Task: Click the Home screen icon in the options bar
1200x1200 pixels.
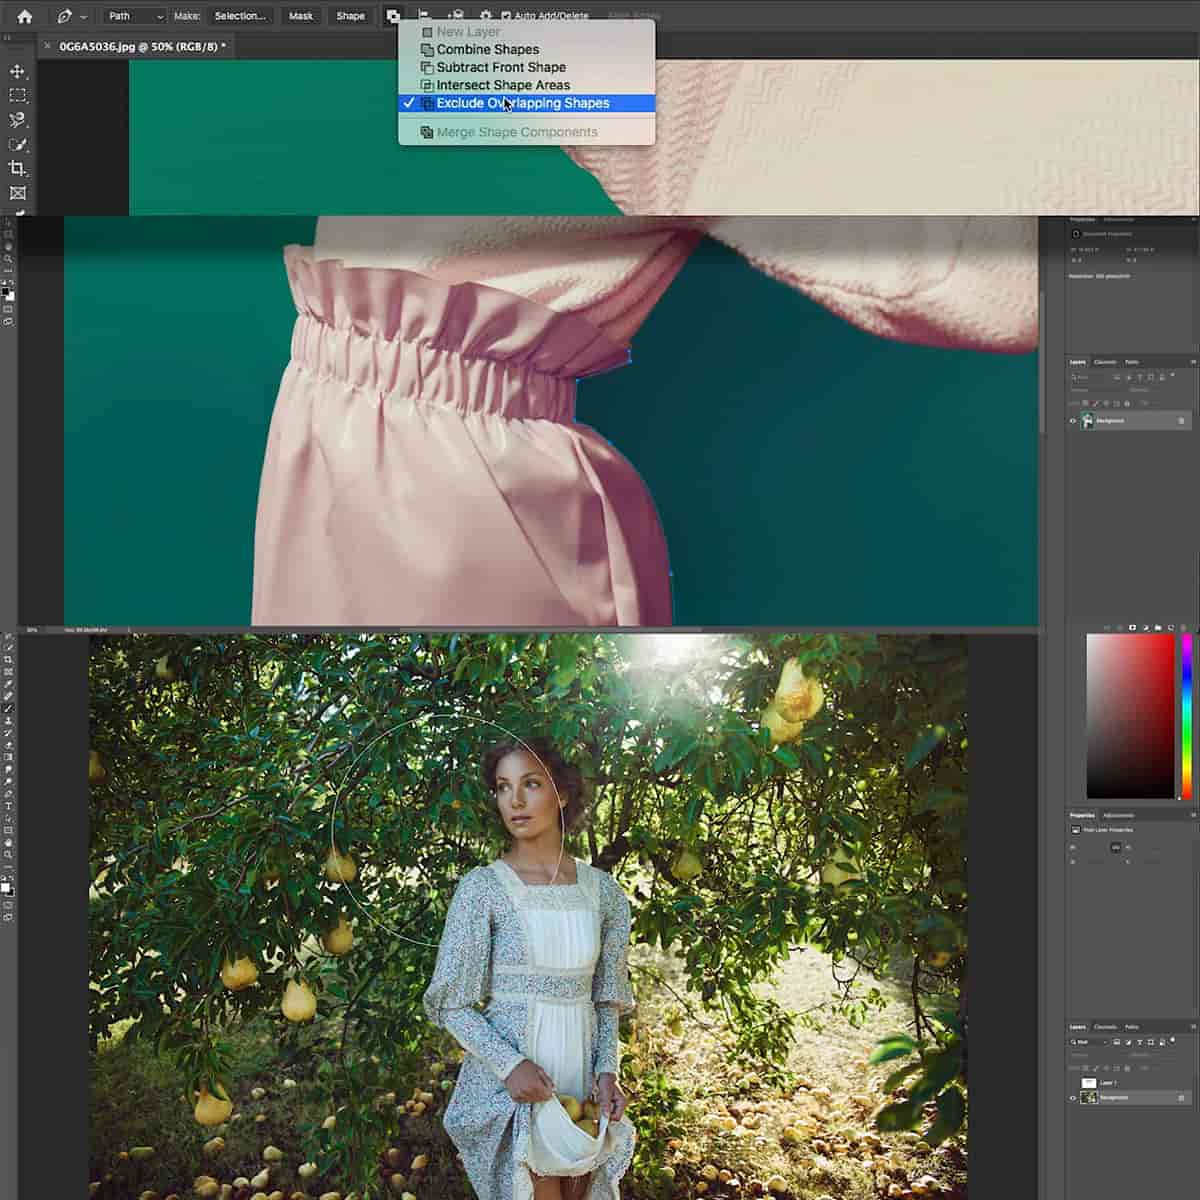Action: pos(22,16)
